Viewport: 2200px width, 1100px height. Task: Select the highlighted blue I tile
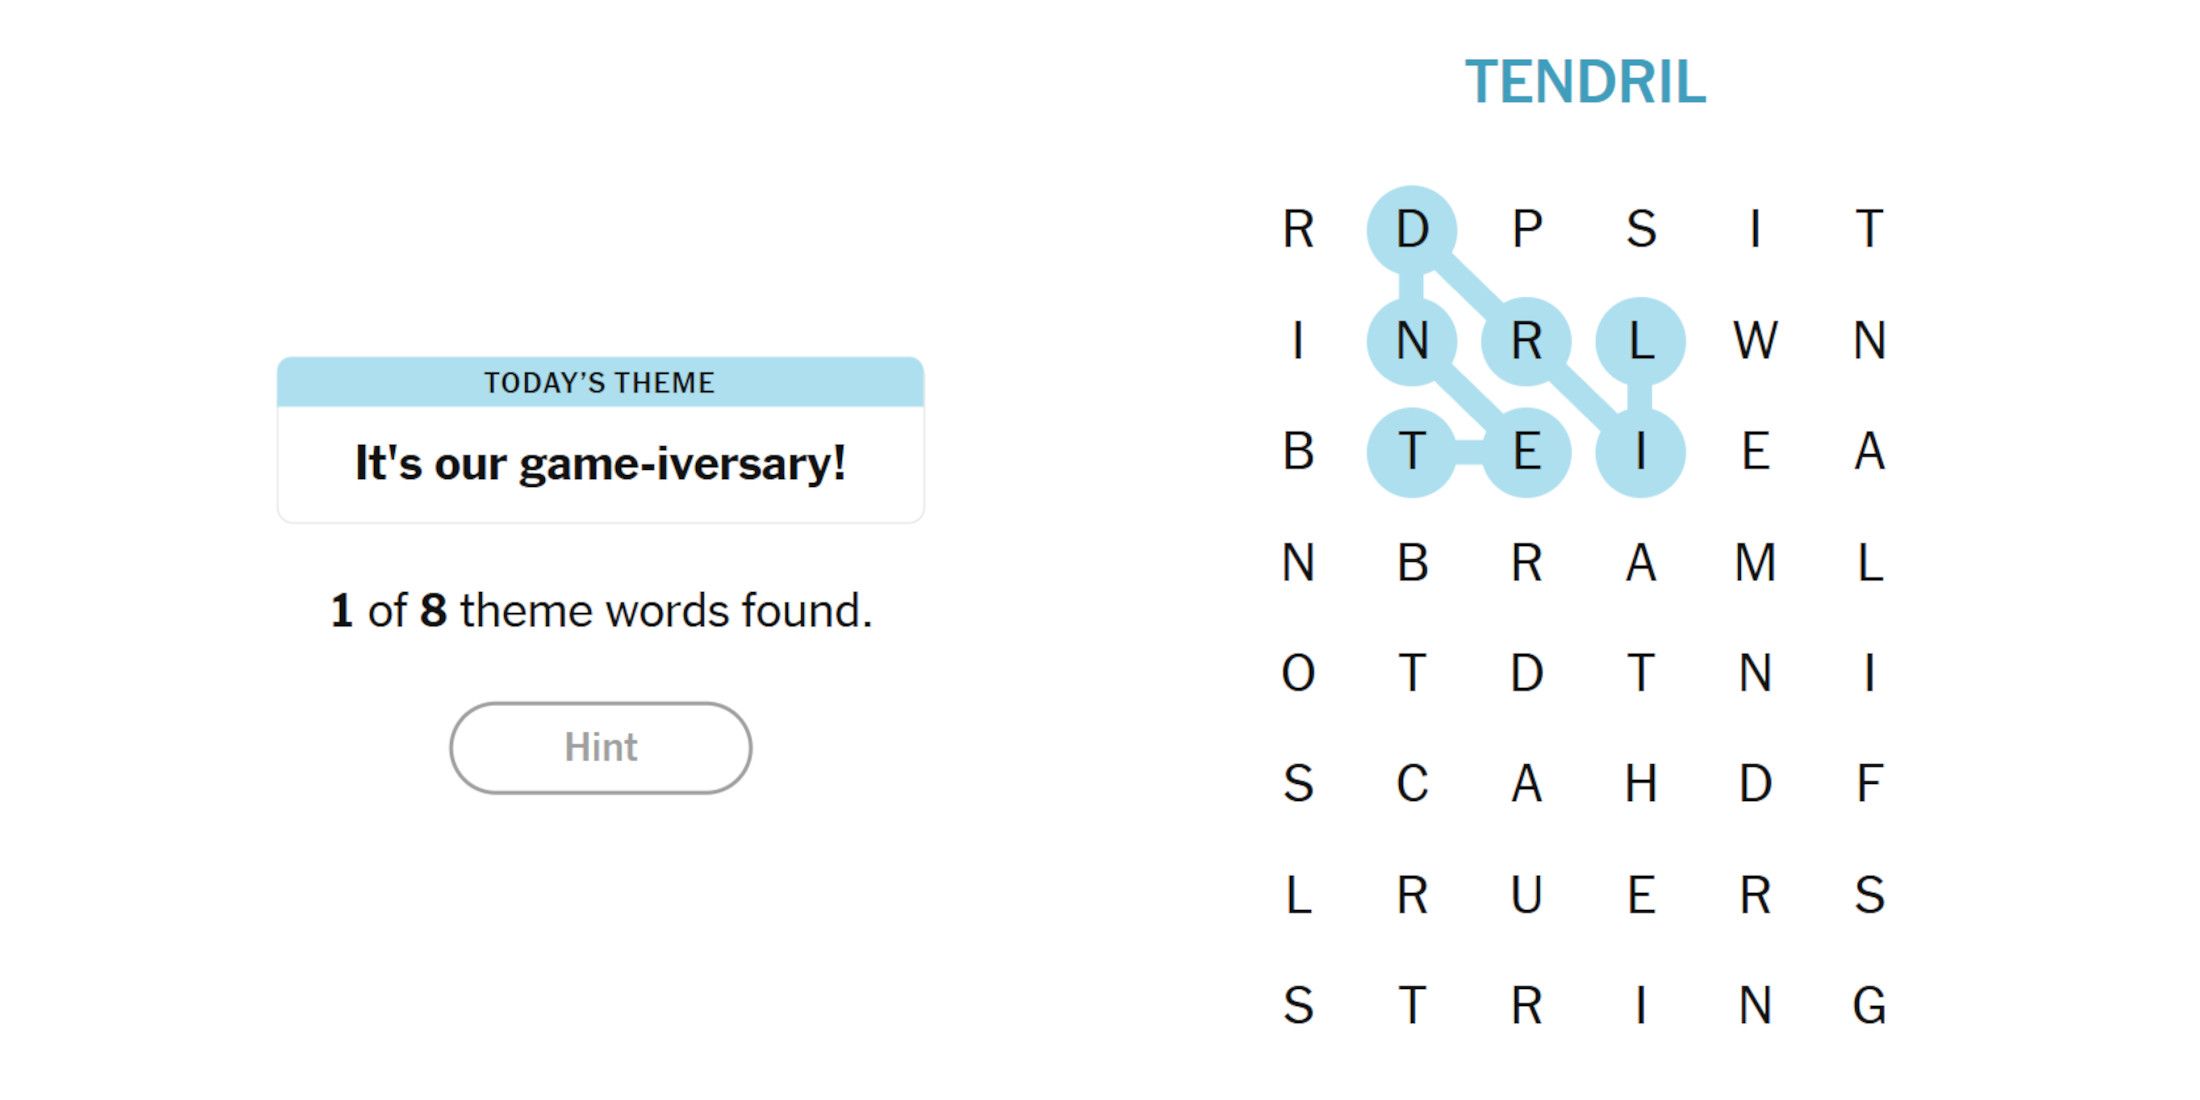click(1640, 452)
